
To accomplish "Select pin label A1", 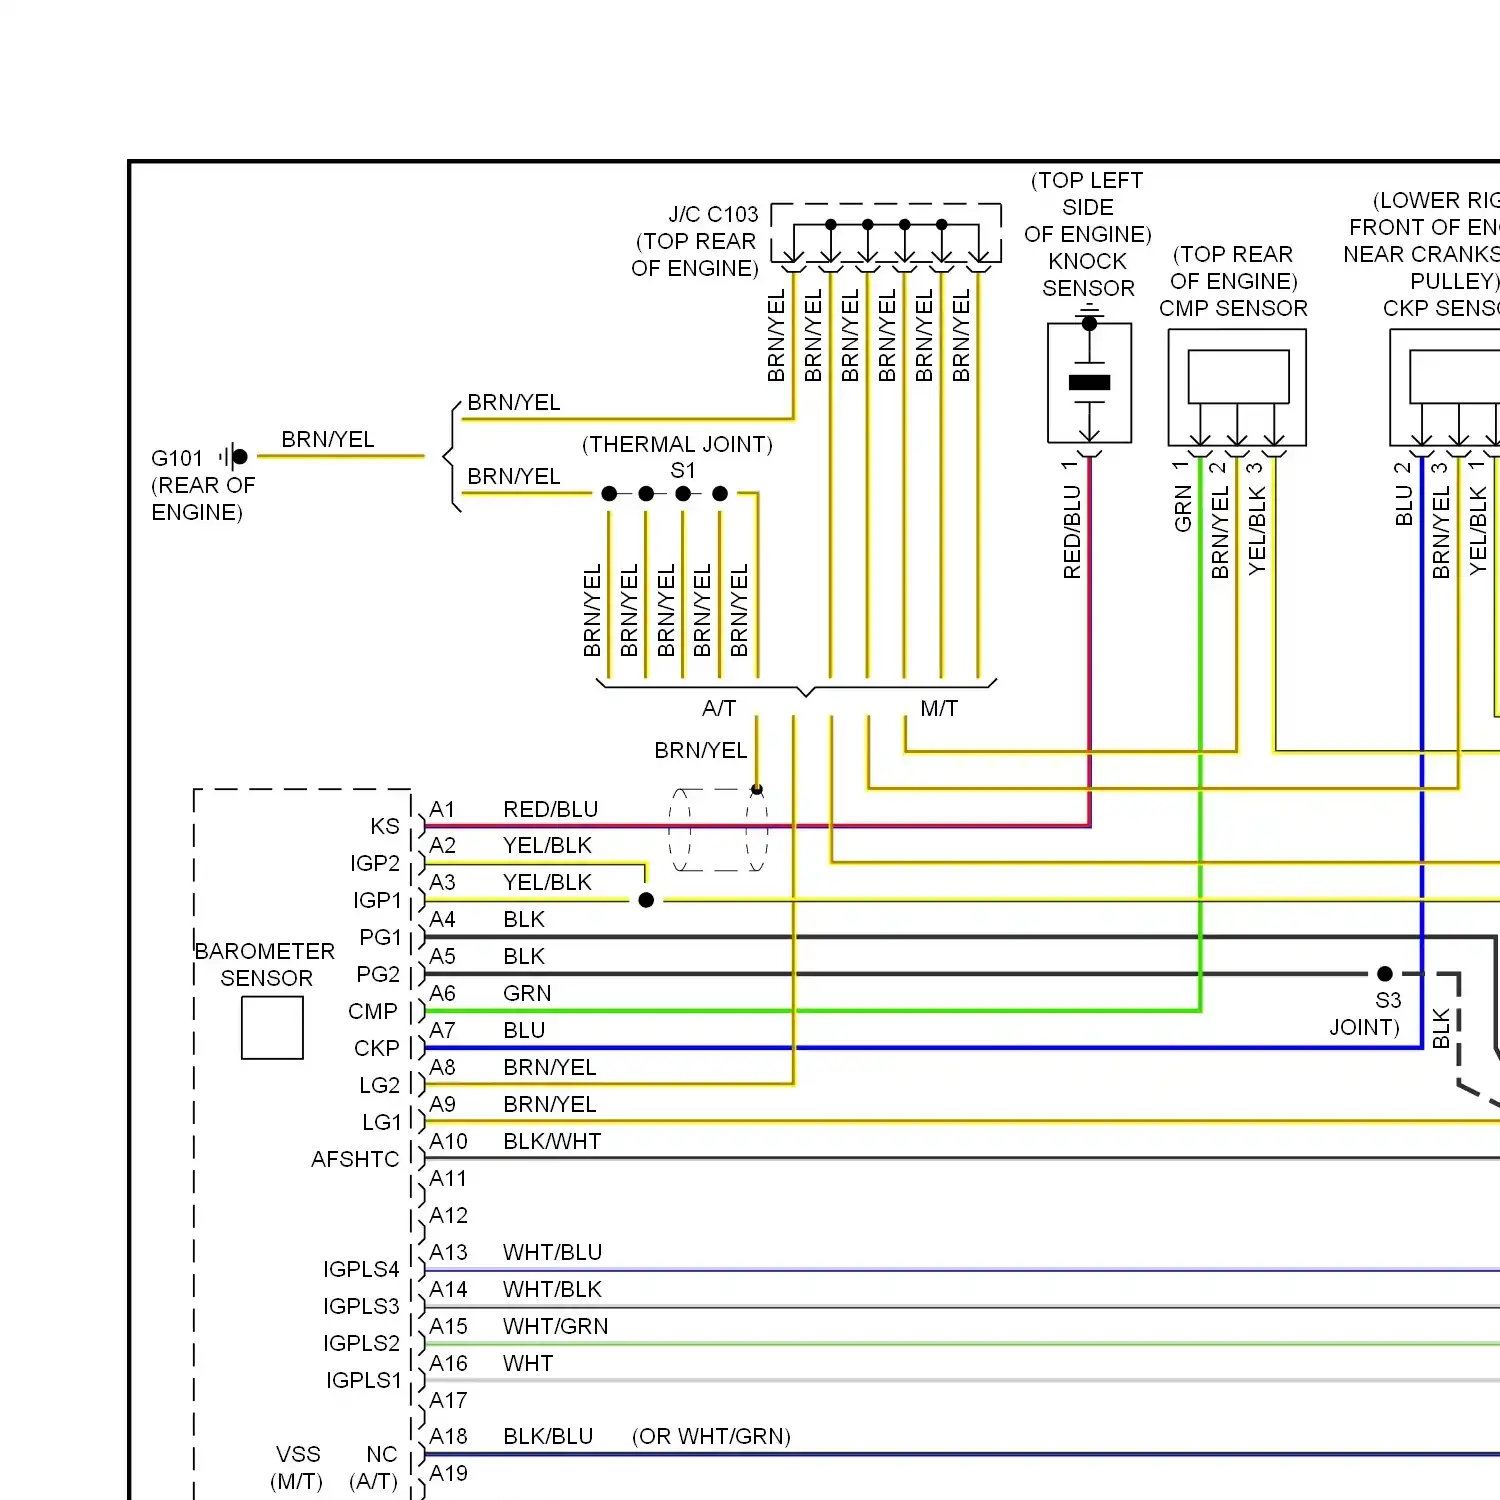I will [x=442, y=809].
